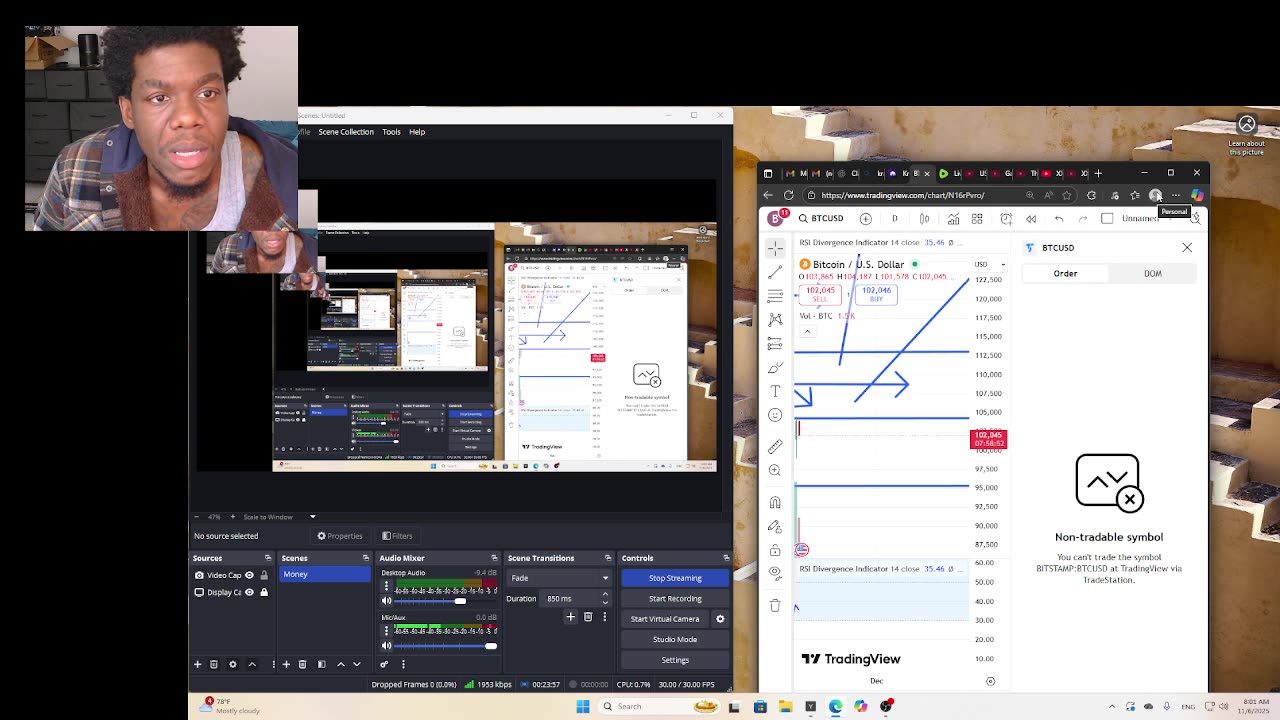The width and height of the screenshot is (1280, 720).
Task: Open the candle chart style selector
Action: coord(924,218)
